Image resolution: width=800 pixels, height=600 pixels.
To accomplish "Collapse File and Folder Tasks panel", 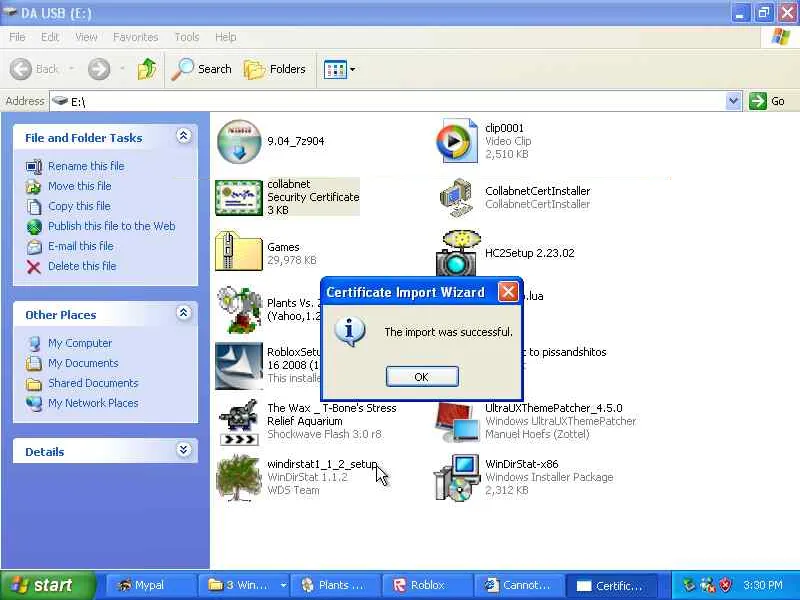I will click(x=184, y=136).
